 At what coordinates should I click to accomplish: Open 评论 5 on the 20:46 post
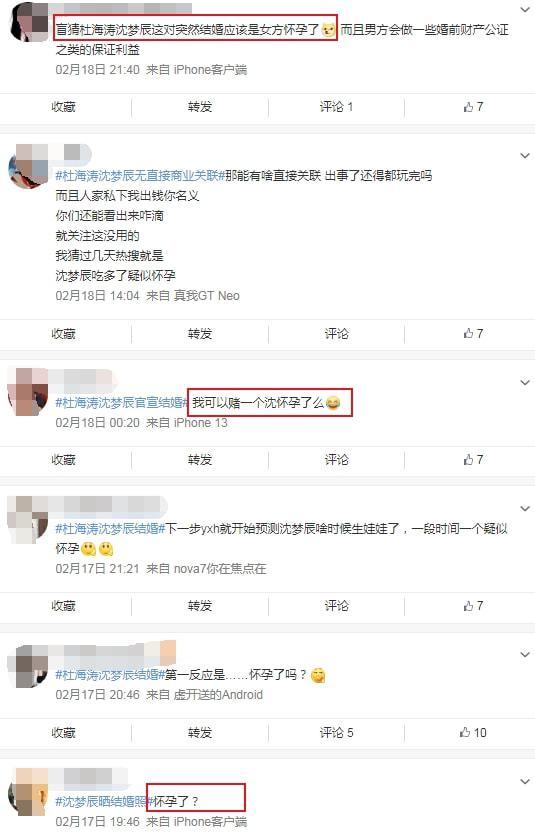tap(336, 733)
